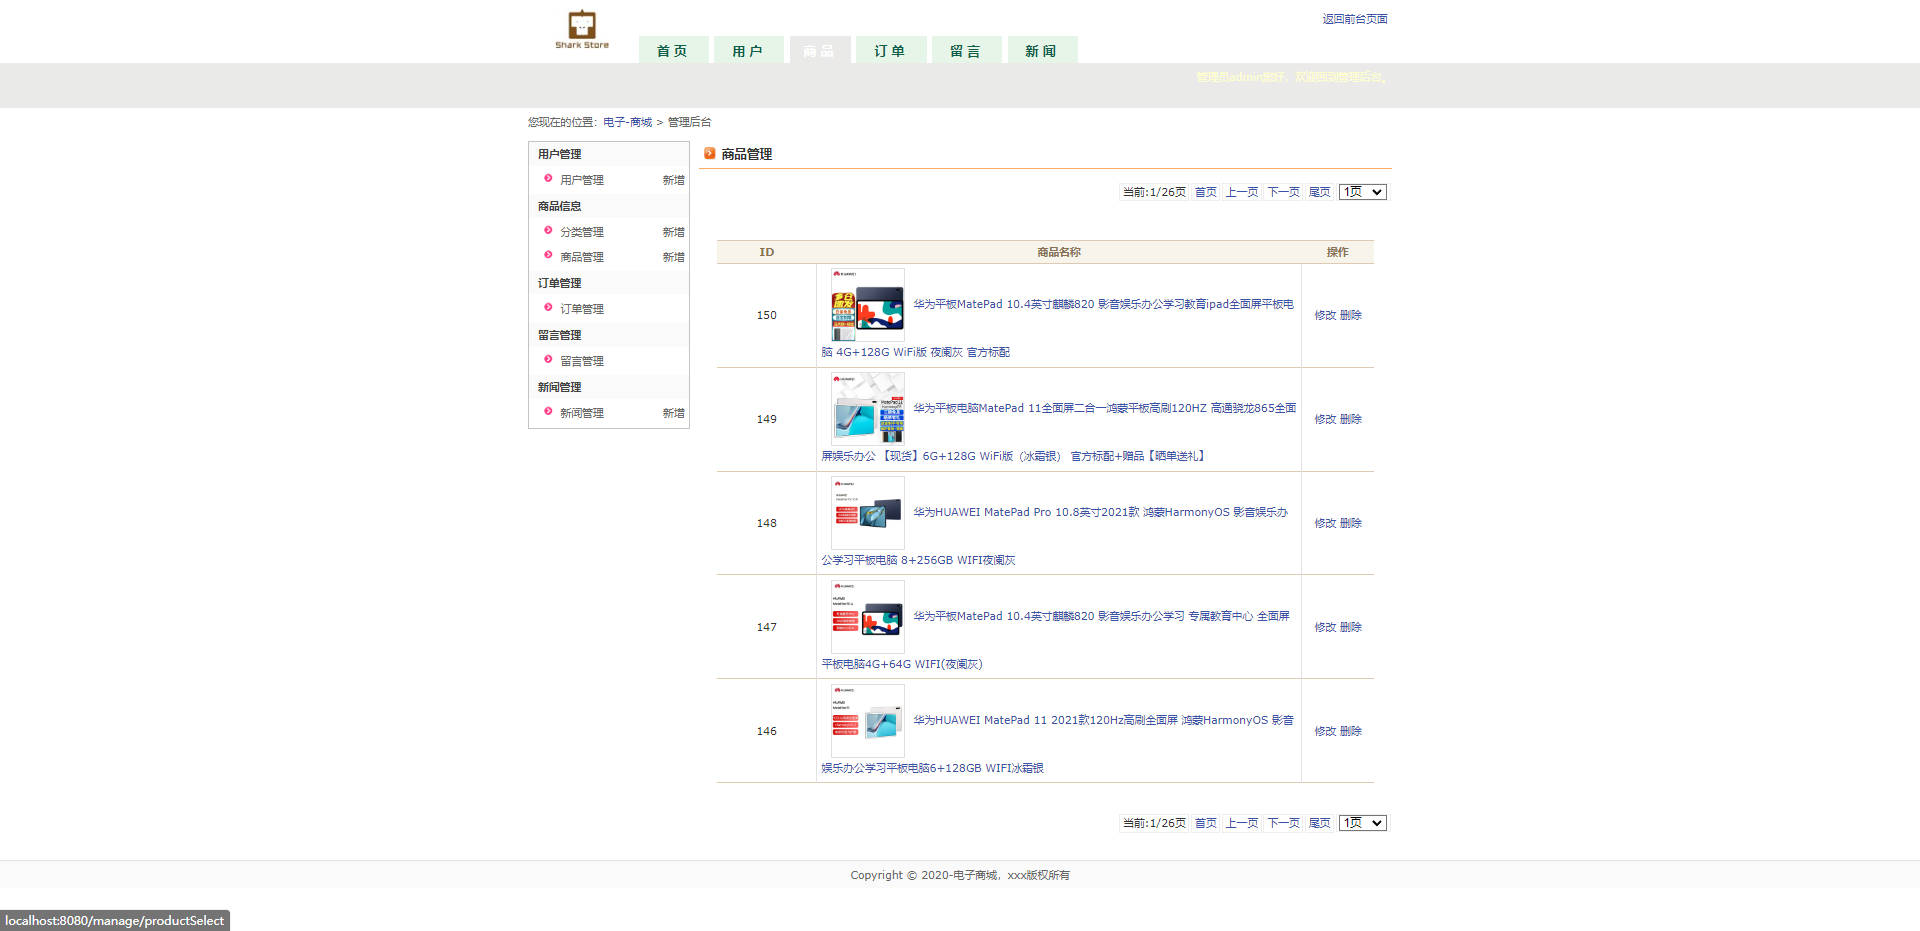1920x931 pixels.
Task: Click 删除 for product 147
Action: 1351,627
